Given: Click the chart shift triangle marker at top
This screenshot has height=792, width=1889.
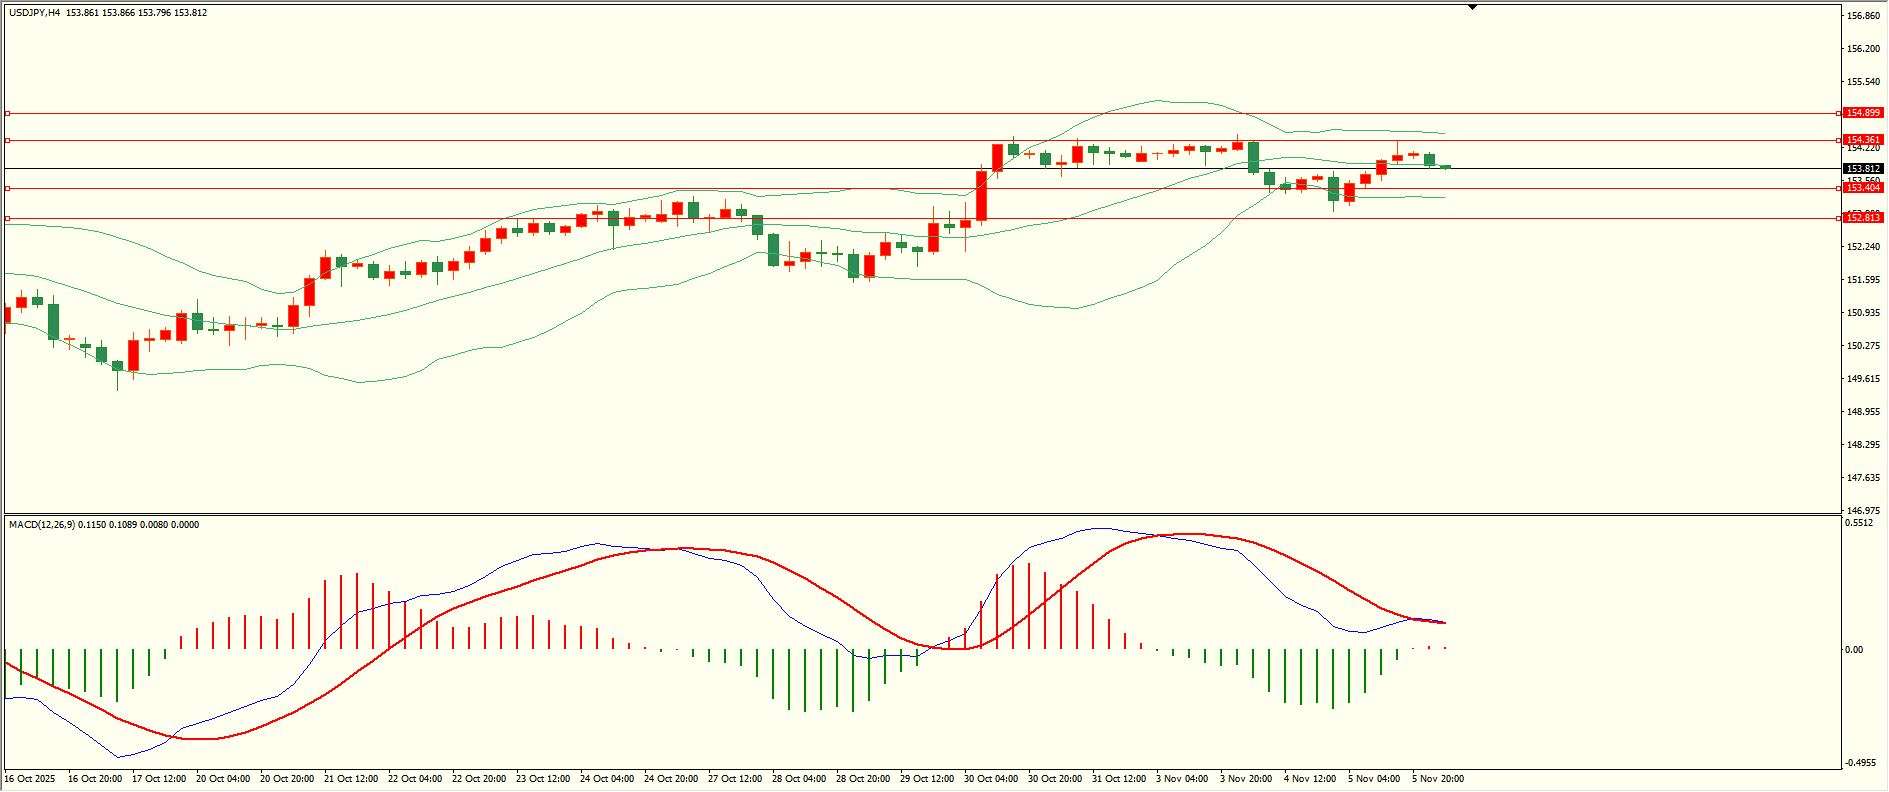Looking at the screenshot, I should point(1472,7).
